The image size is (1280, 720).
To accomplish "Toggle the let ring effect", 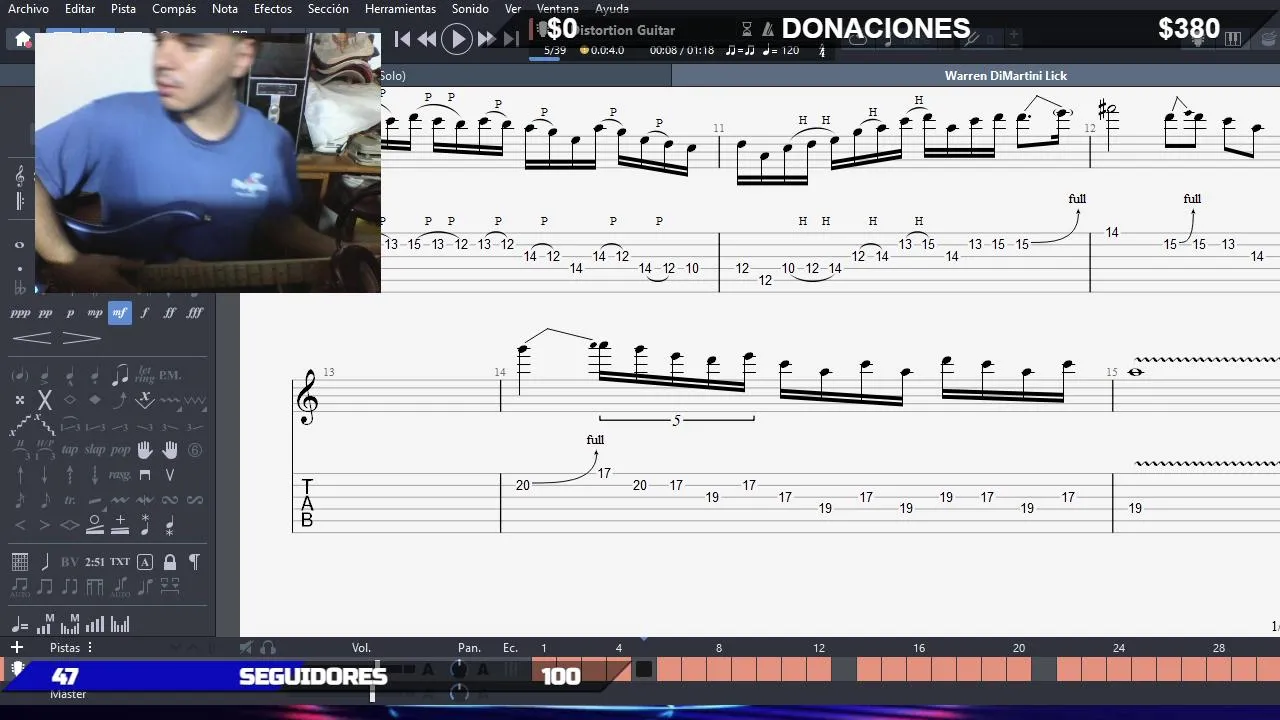I will pyautogui.click(x=145, y=375).
